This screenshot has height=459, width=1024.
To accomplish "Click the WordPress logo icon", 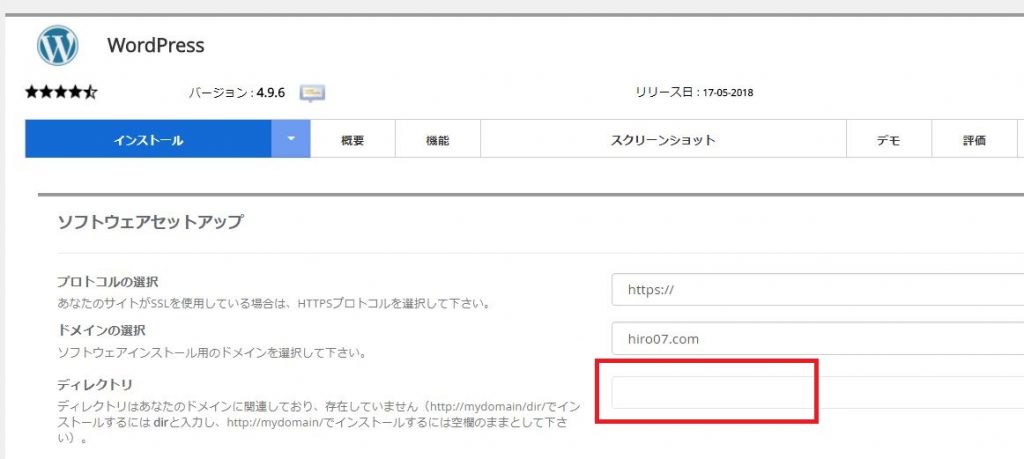I will [x=57, y=45].
